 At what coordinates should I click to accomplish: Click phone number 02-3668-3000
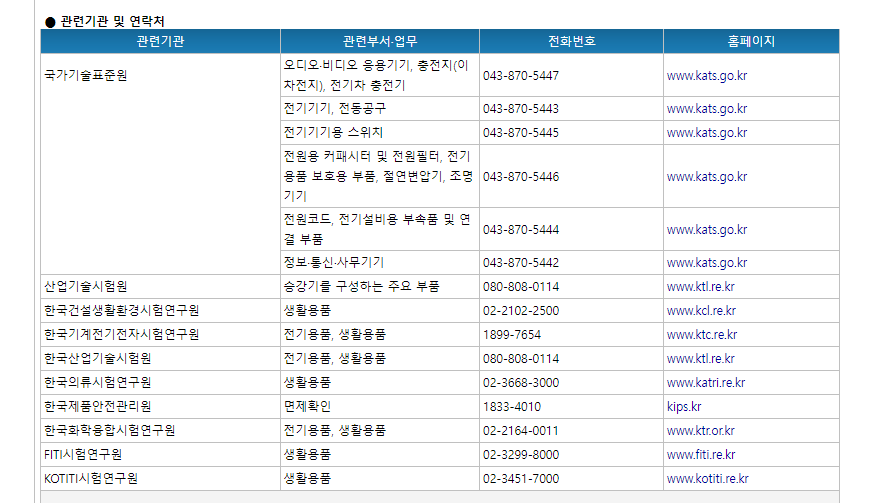click(x=520, y=383)
